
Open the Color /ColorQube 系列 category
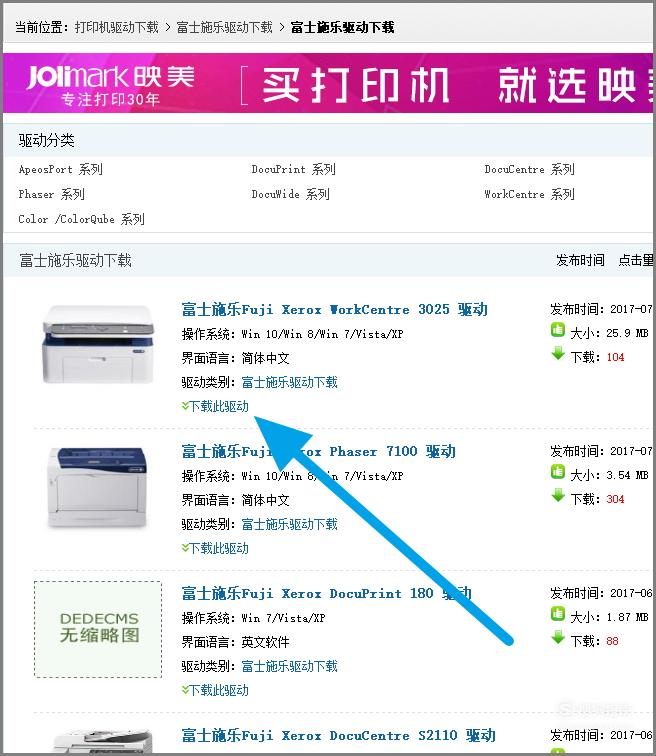coord(81,219)
